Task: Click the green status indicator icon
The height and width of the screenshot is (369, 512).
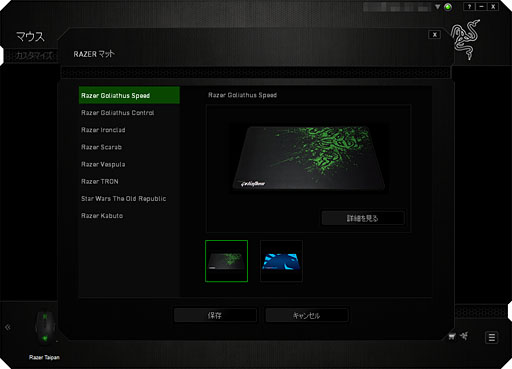Action: 448,7
